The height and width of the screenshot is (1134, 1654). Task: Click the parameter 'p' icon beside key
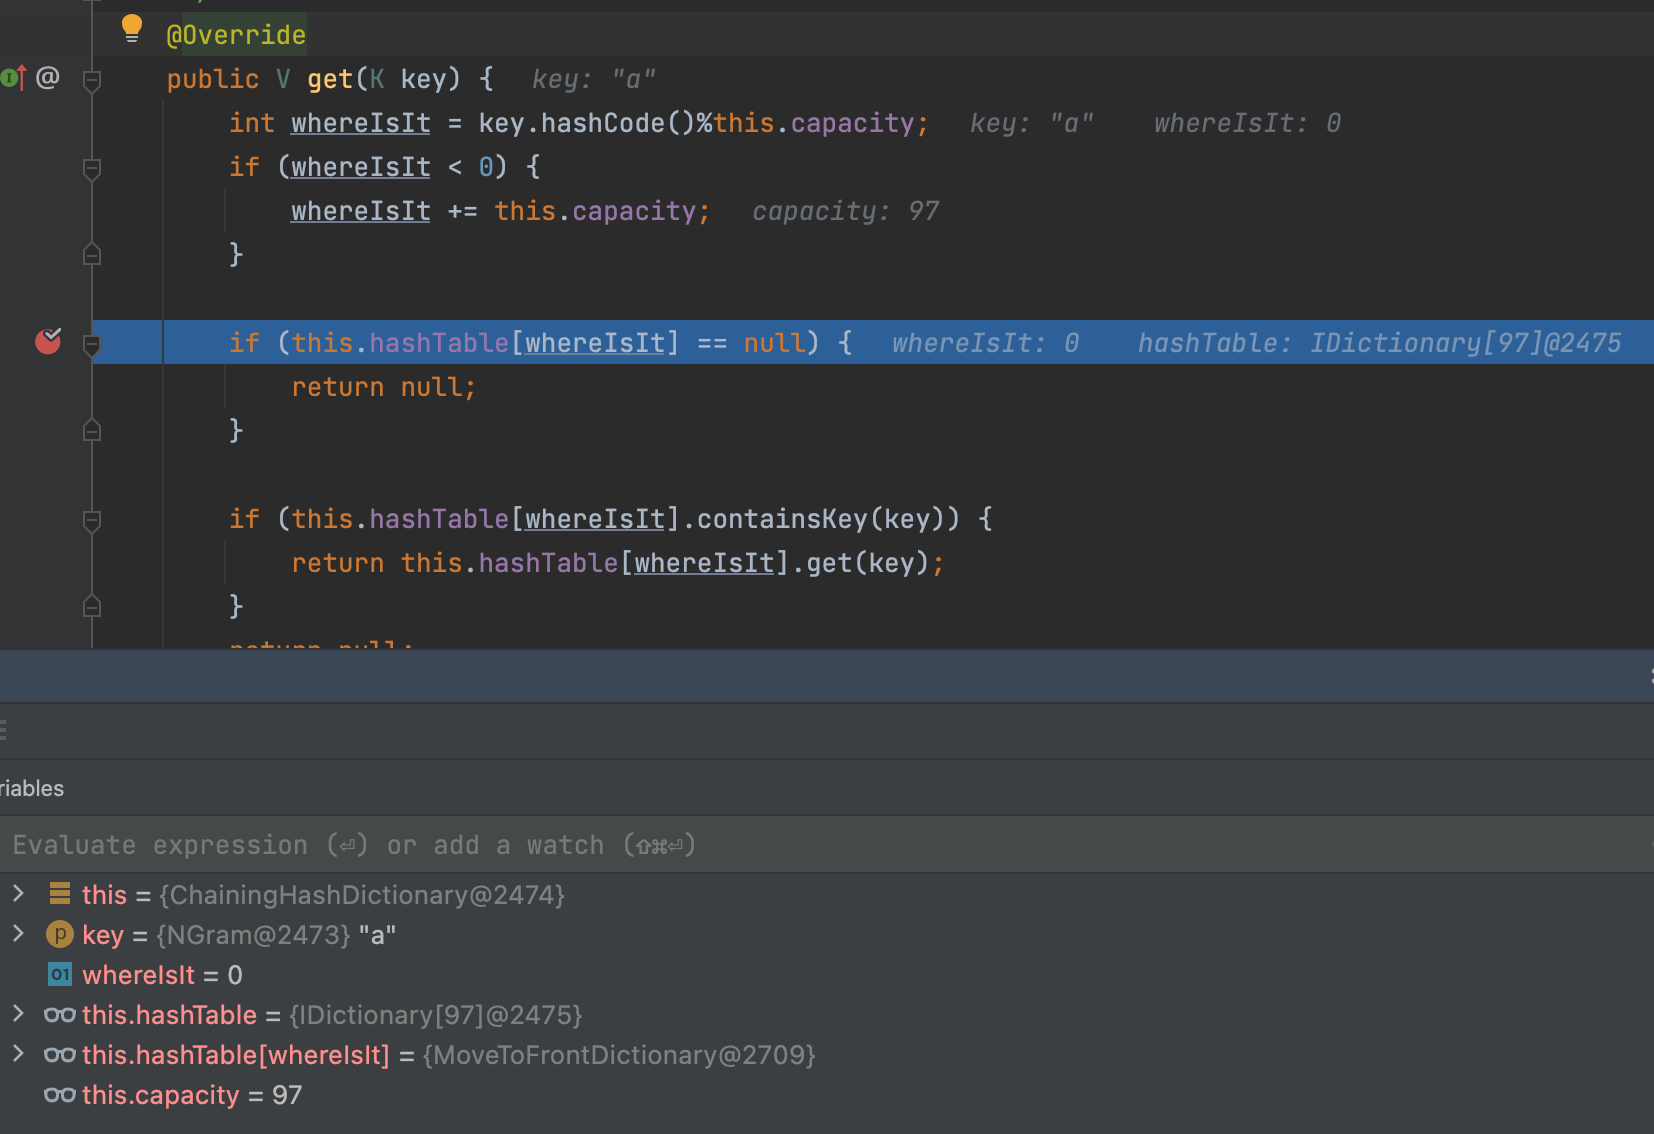tap(60, 934)
